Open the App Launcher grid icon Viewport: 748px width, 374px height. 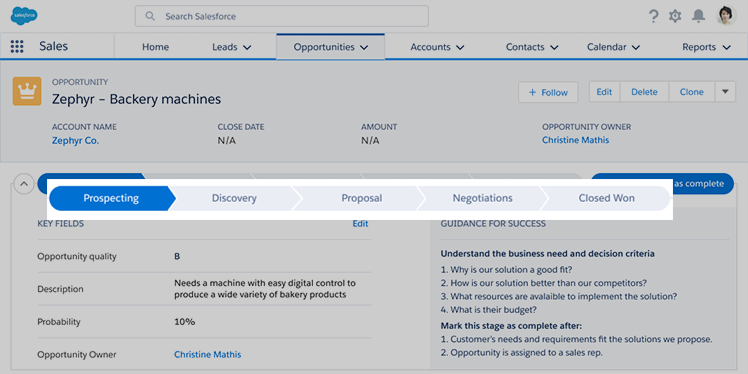tap(17, 46)
